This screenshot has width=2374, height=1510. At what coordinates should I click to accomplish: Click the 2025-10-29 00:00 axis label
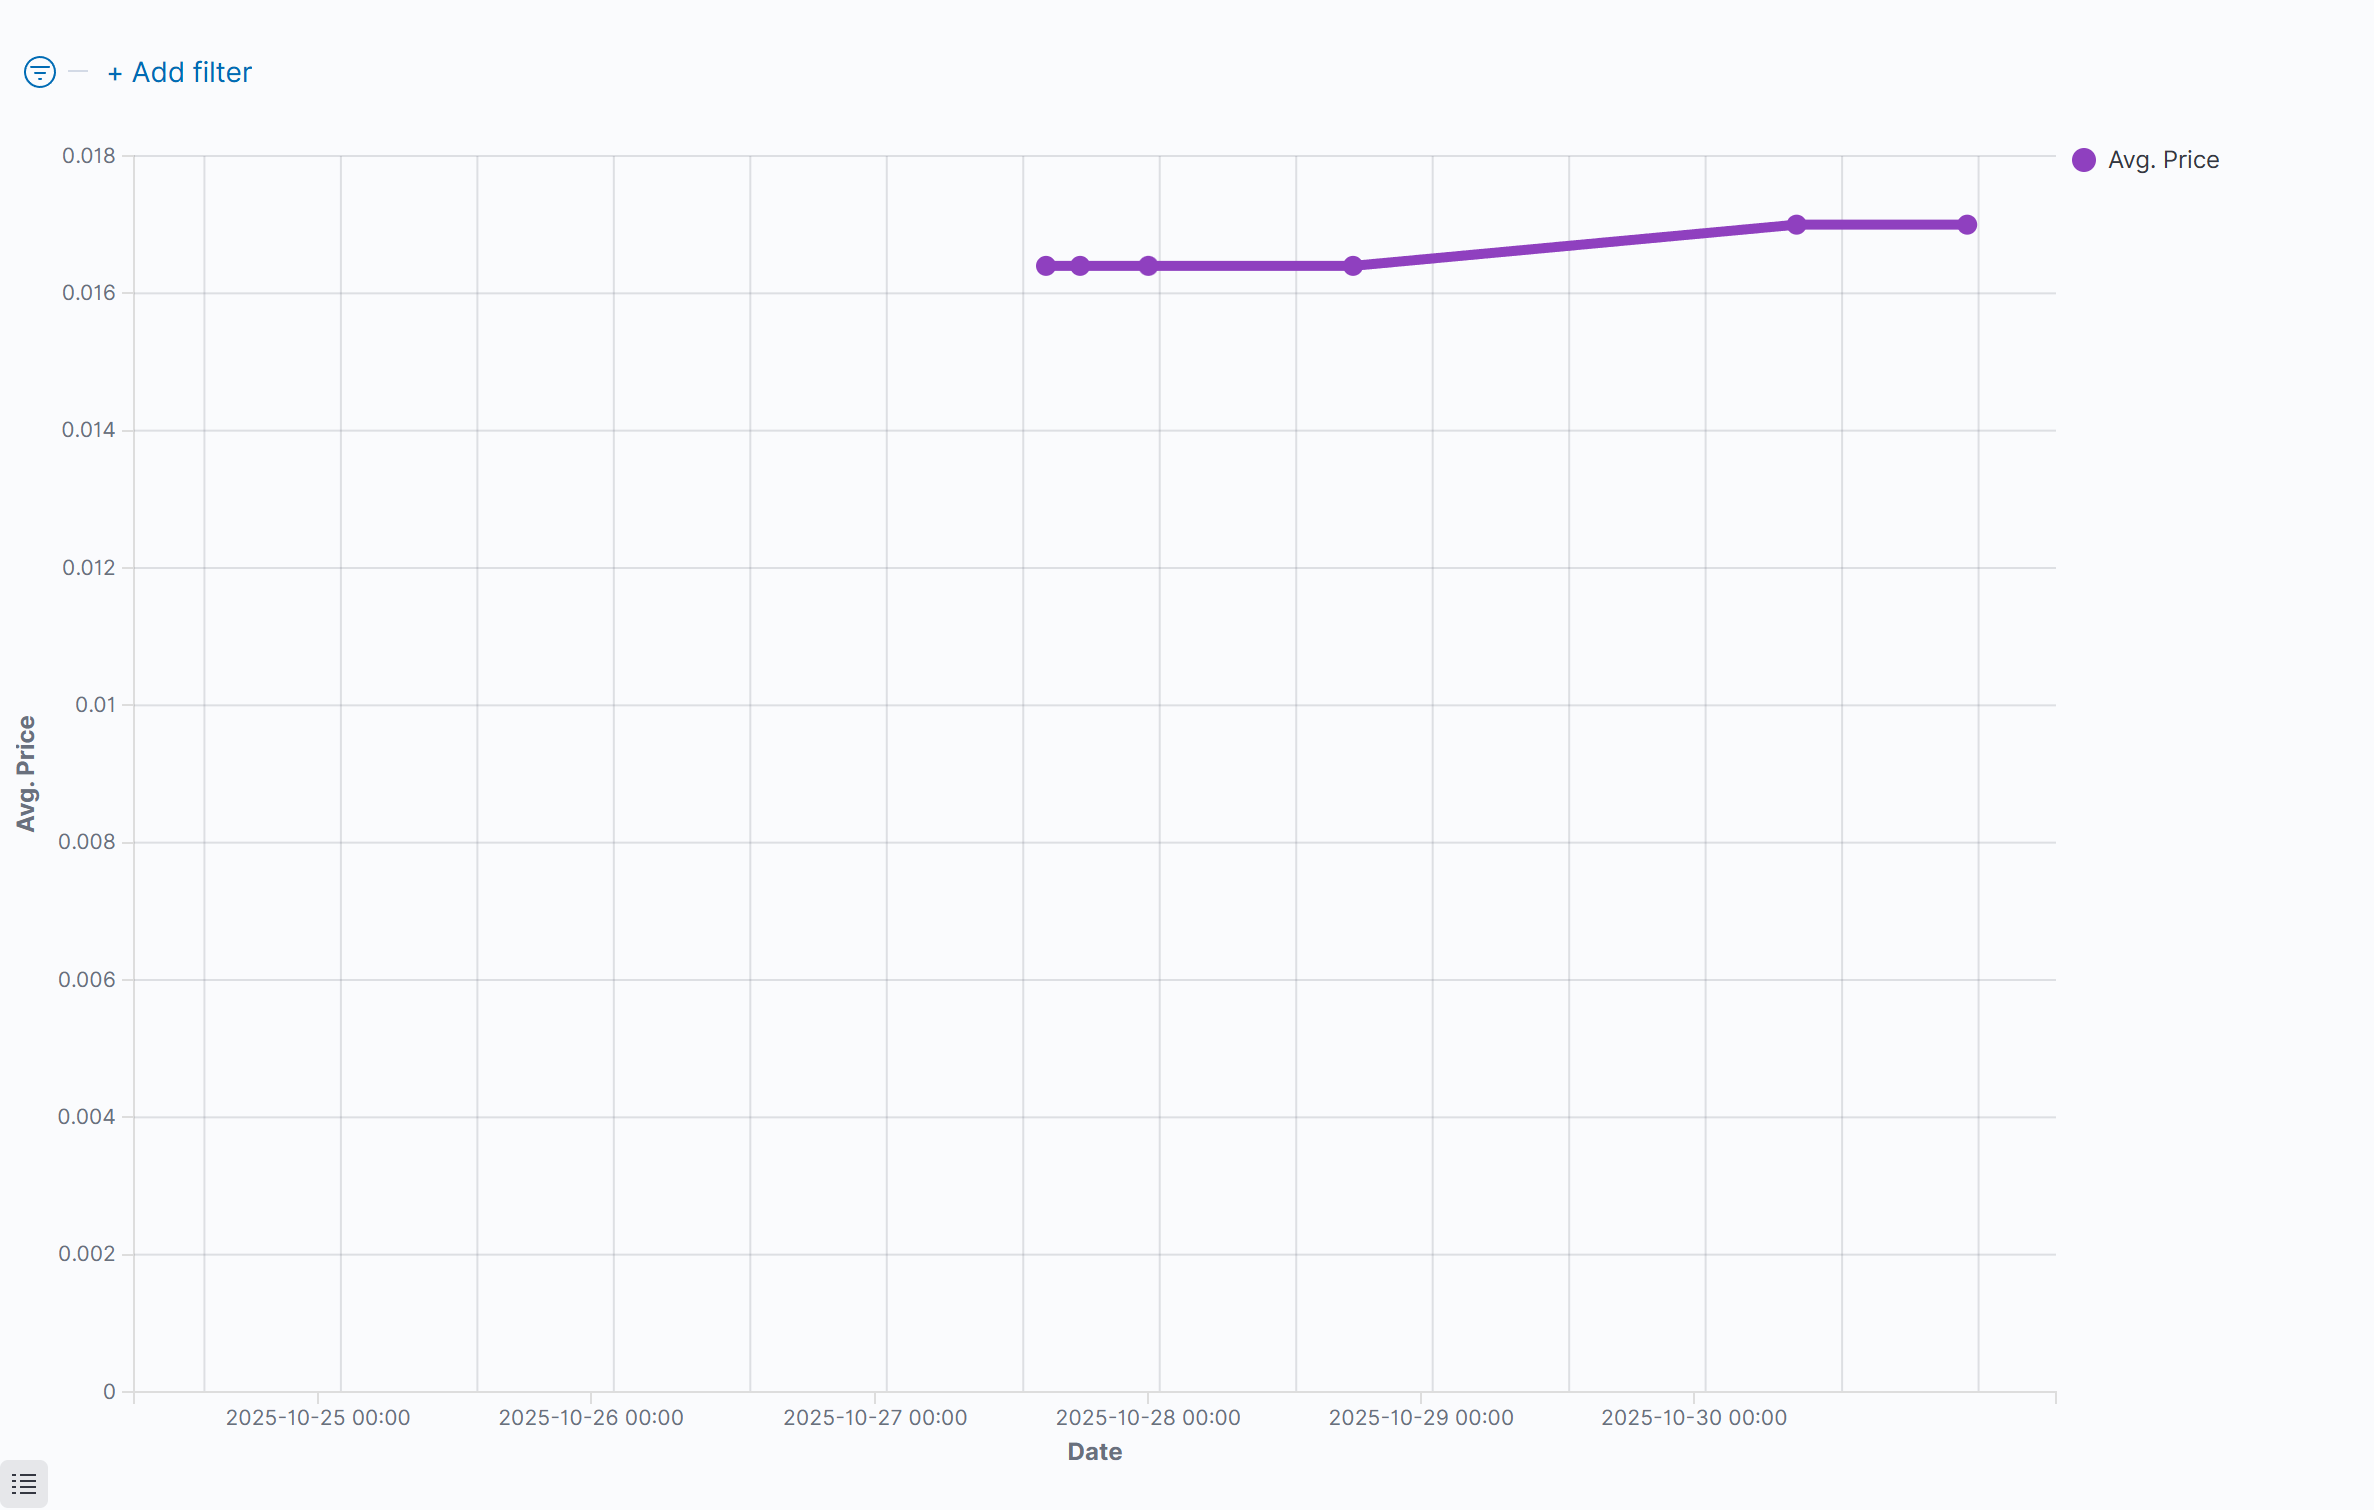tap(1421, 1418)
